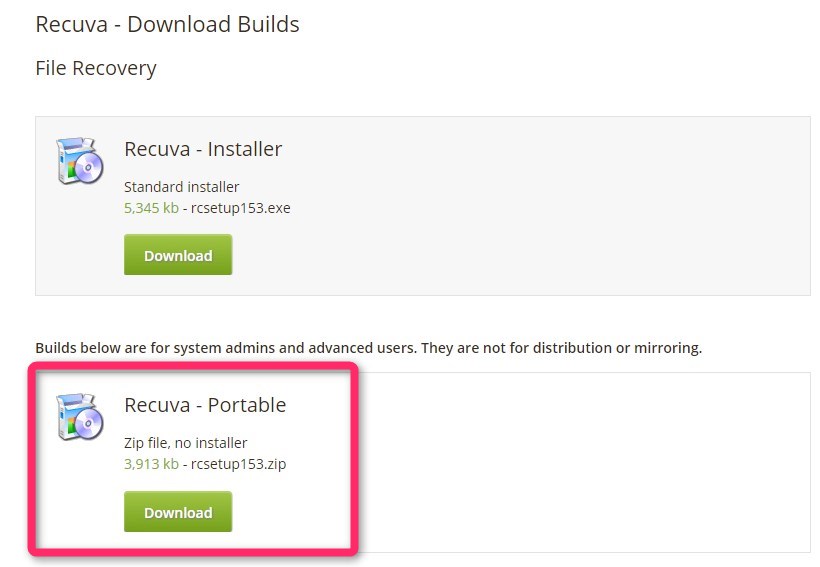Download the standard Recuva installer
This screenshot has width=820, height=567.
click(x=178, y=255)
